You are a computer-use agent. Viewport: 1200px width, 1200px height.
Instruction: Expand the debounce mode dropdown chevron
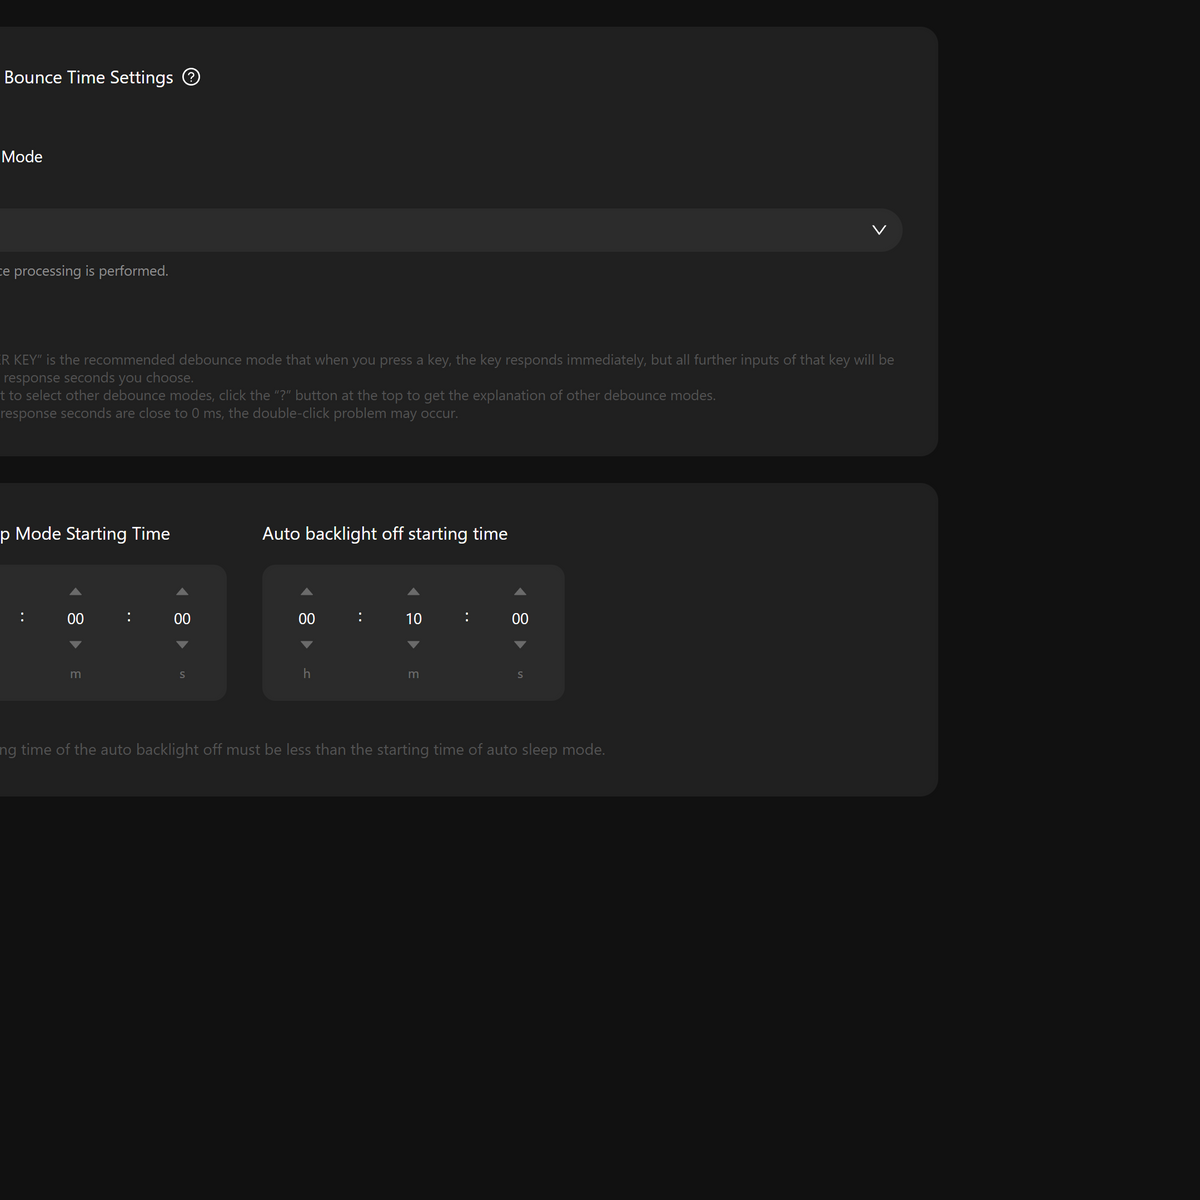[879, 230]
